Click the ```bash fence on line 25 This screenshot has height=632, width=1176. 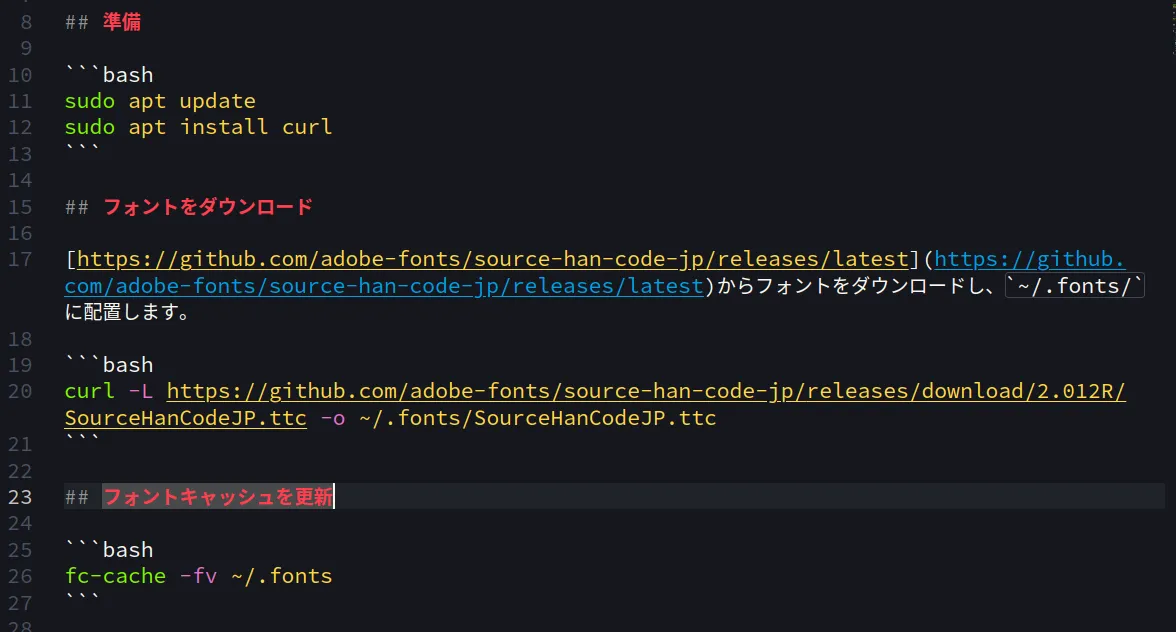[109, 550]
